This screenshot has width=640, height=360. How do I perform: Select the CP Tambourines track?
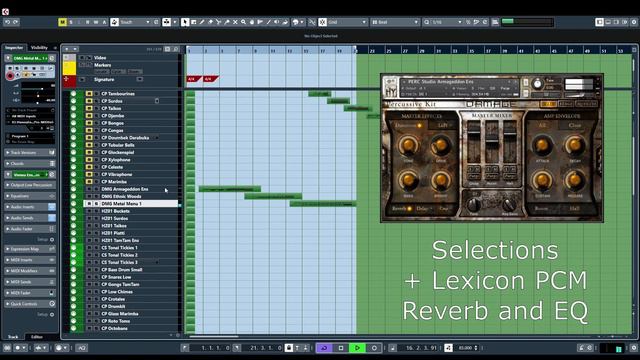[x=118, y=94]
